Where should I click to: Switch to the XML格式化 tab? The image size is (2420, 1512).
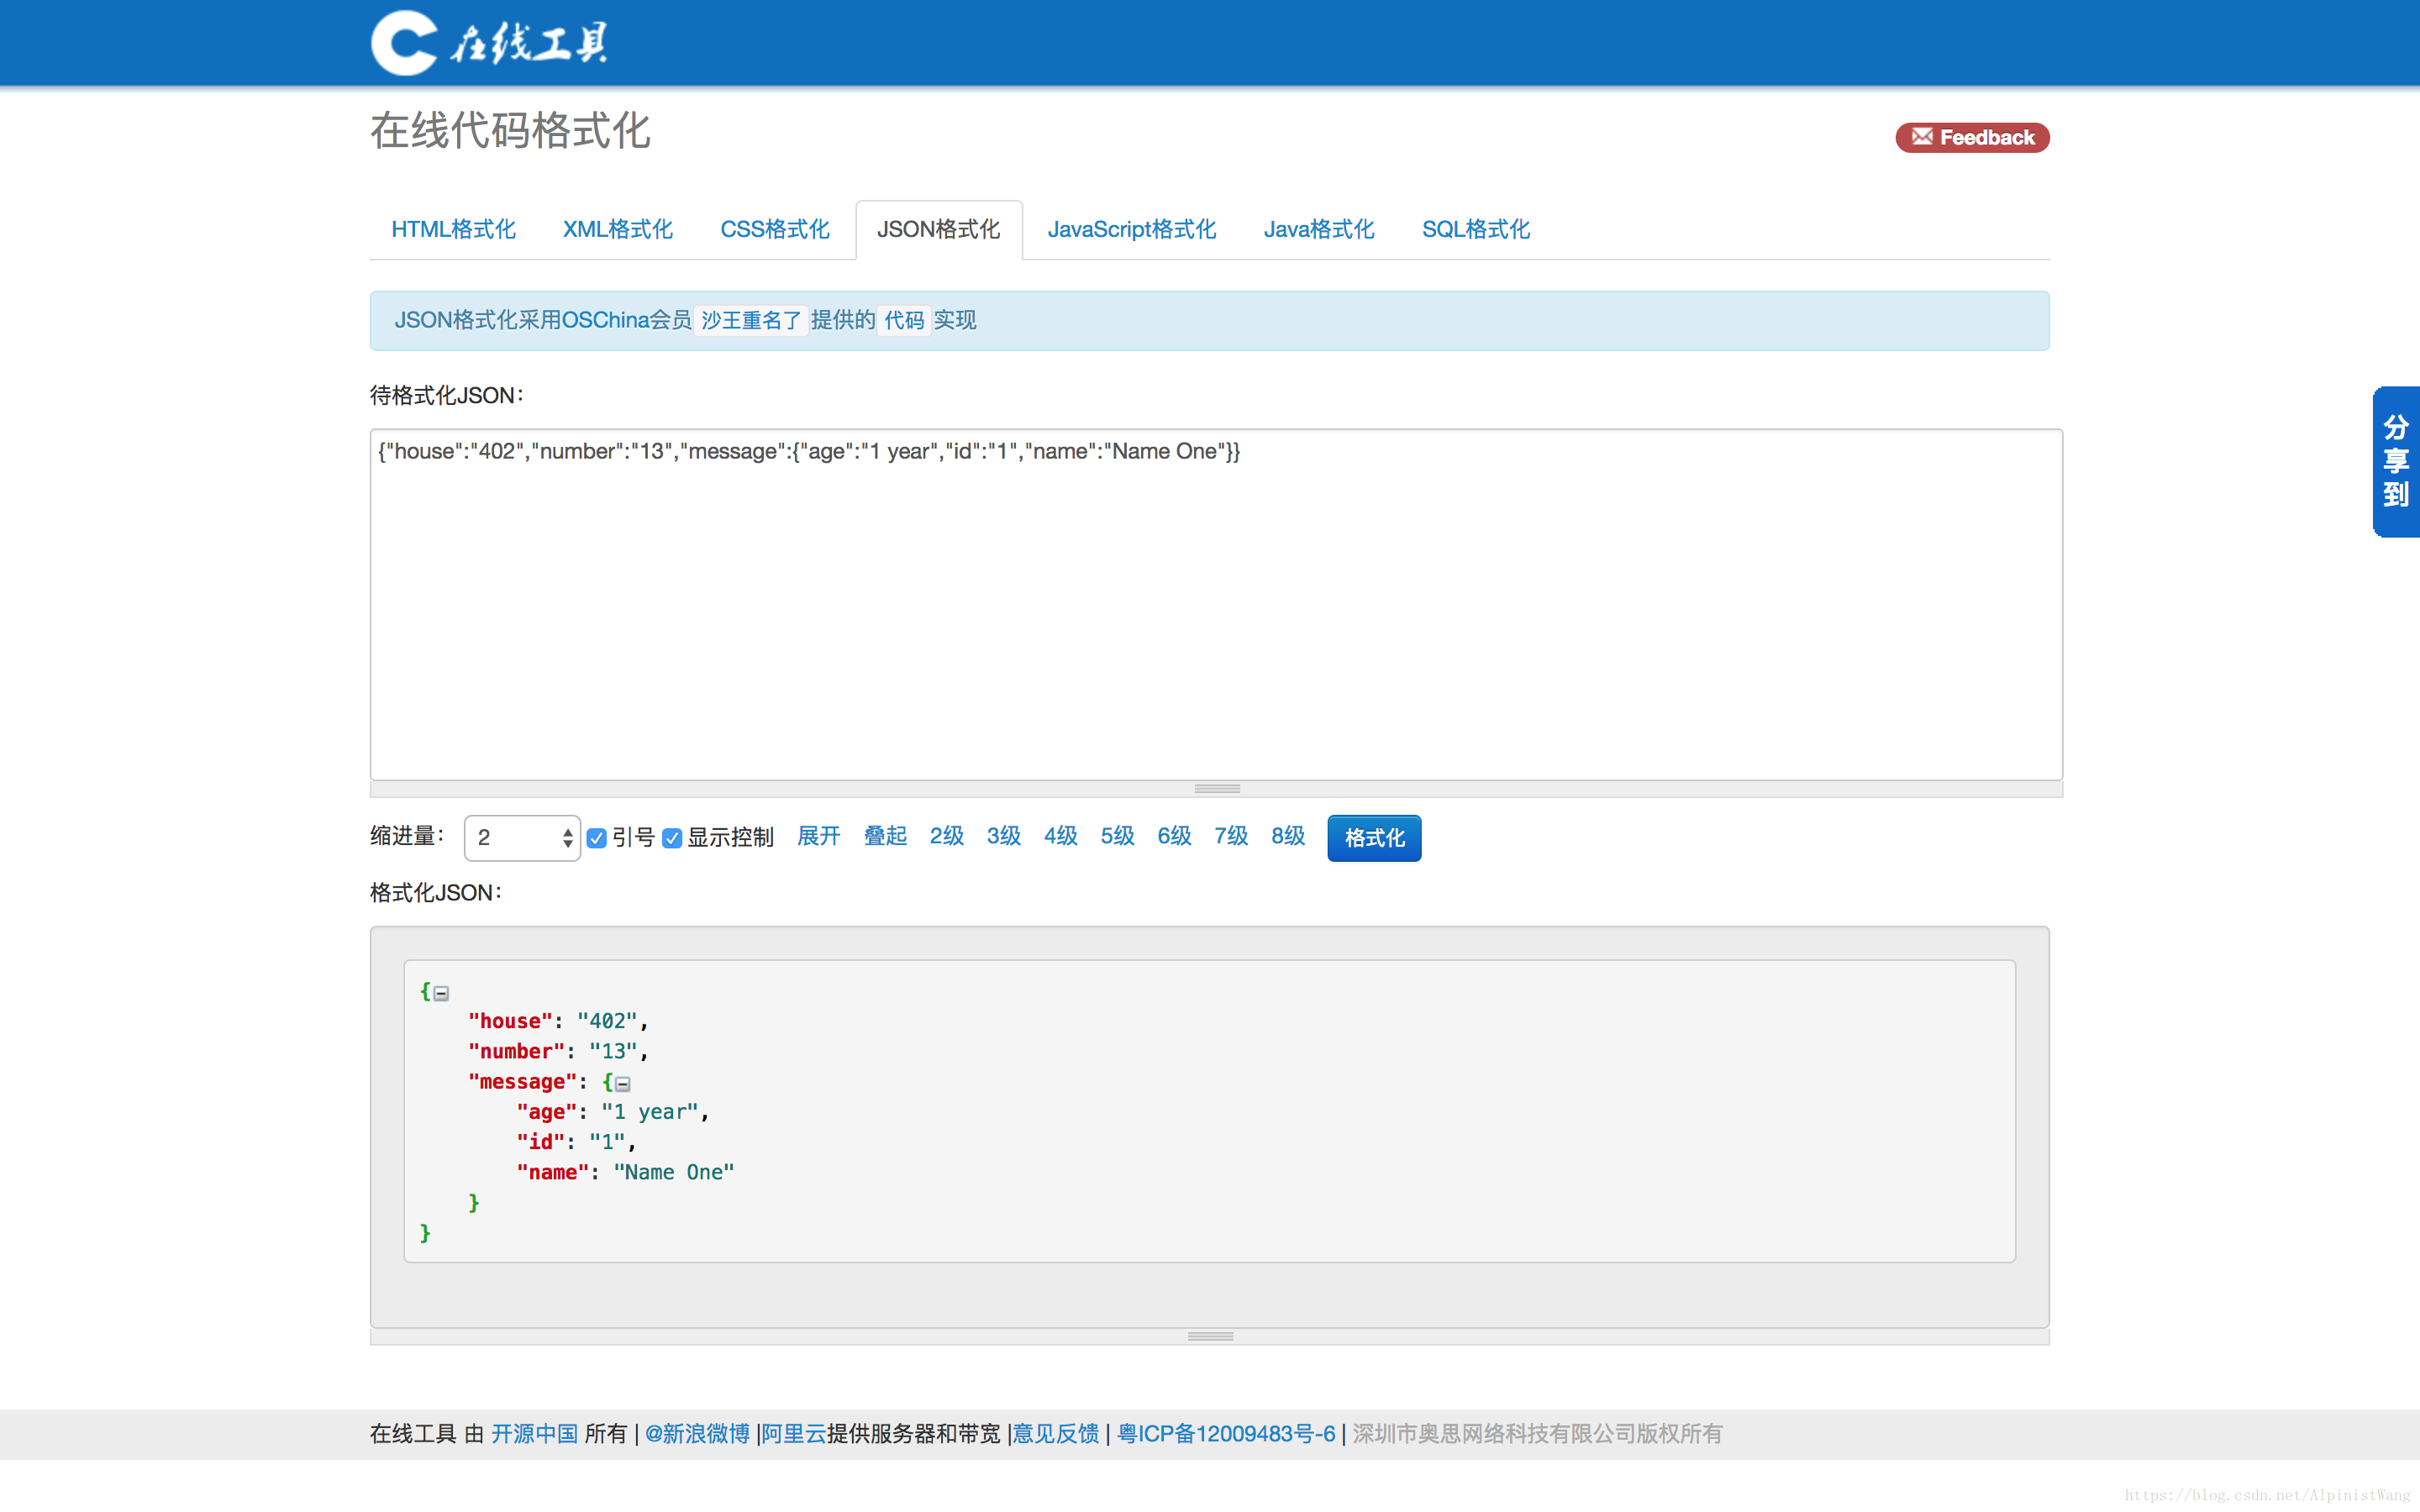point(617,229)
